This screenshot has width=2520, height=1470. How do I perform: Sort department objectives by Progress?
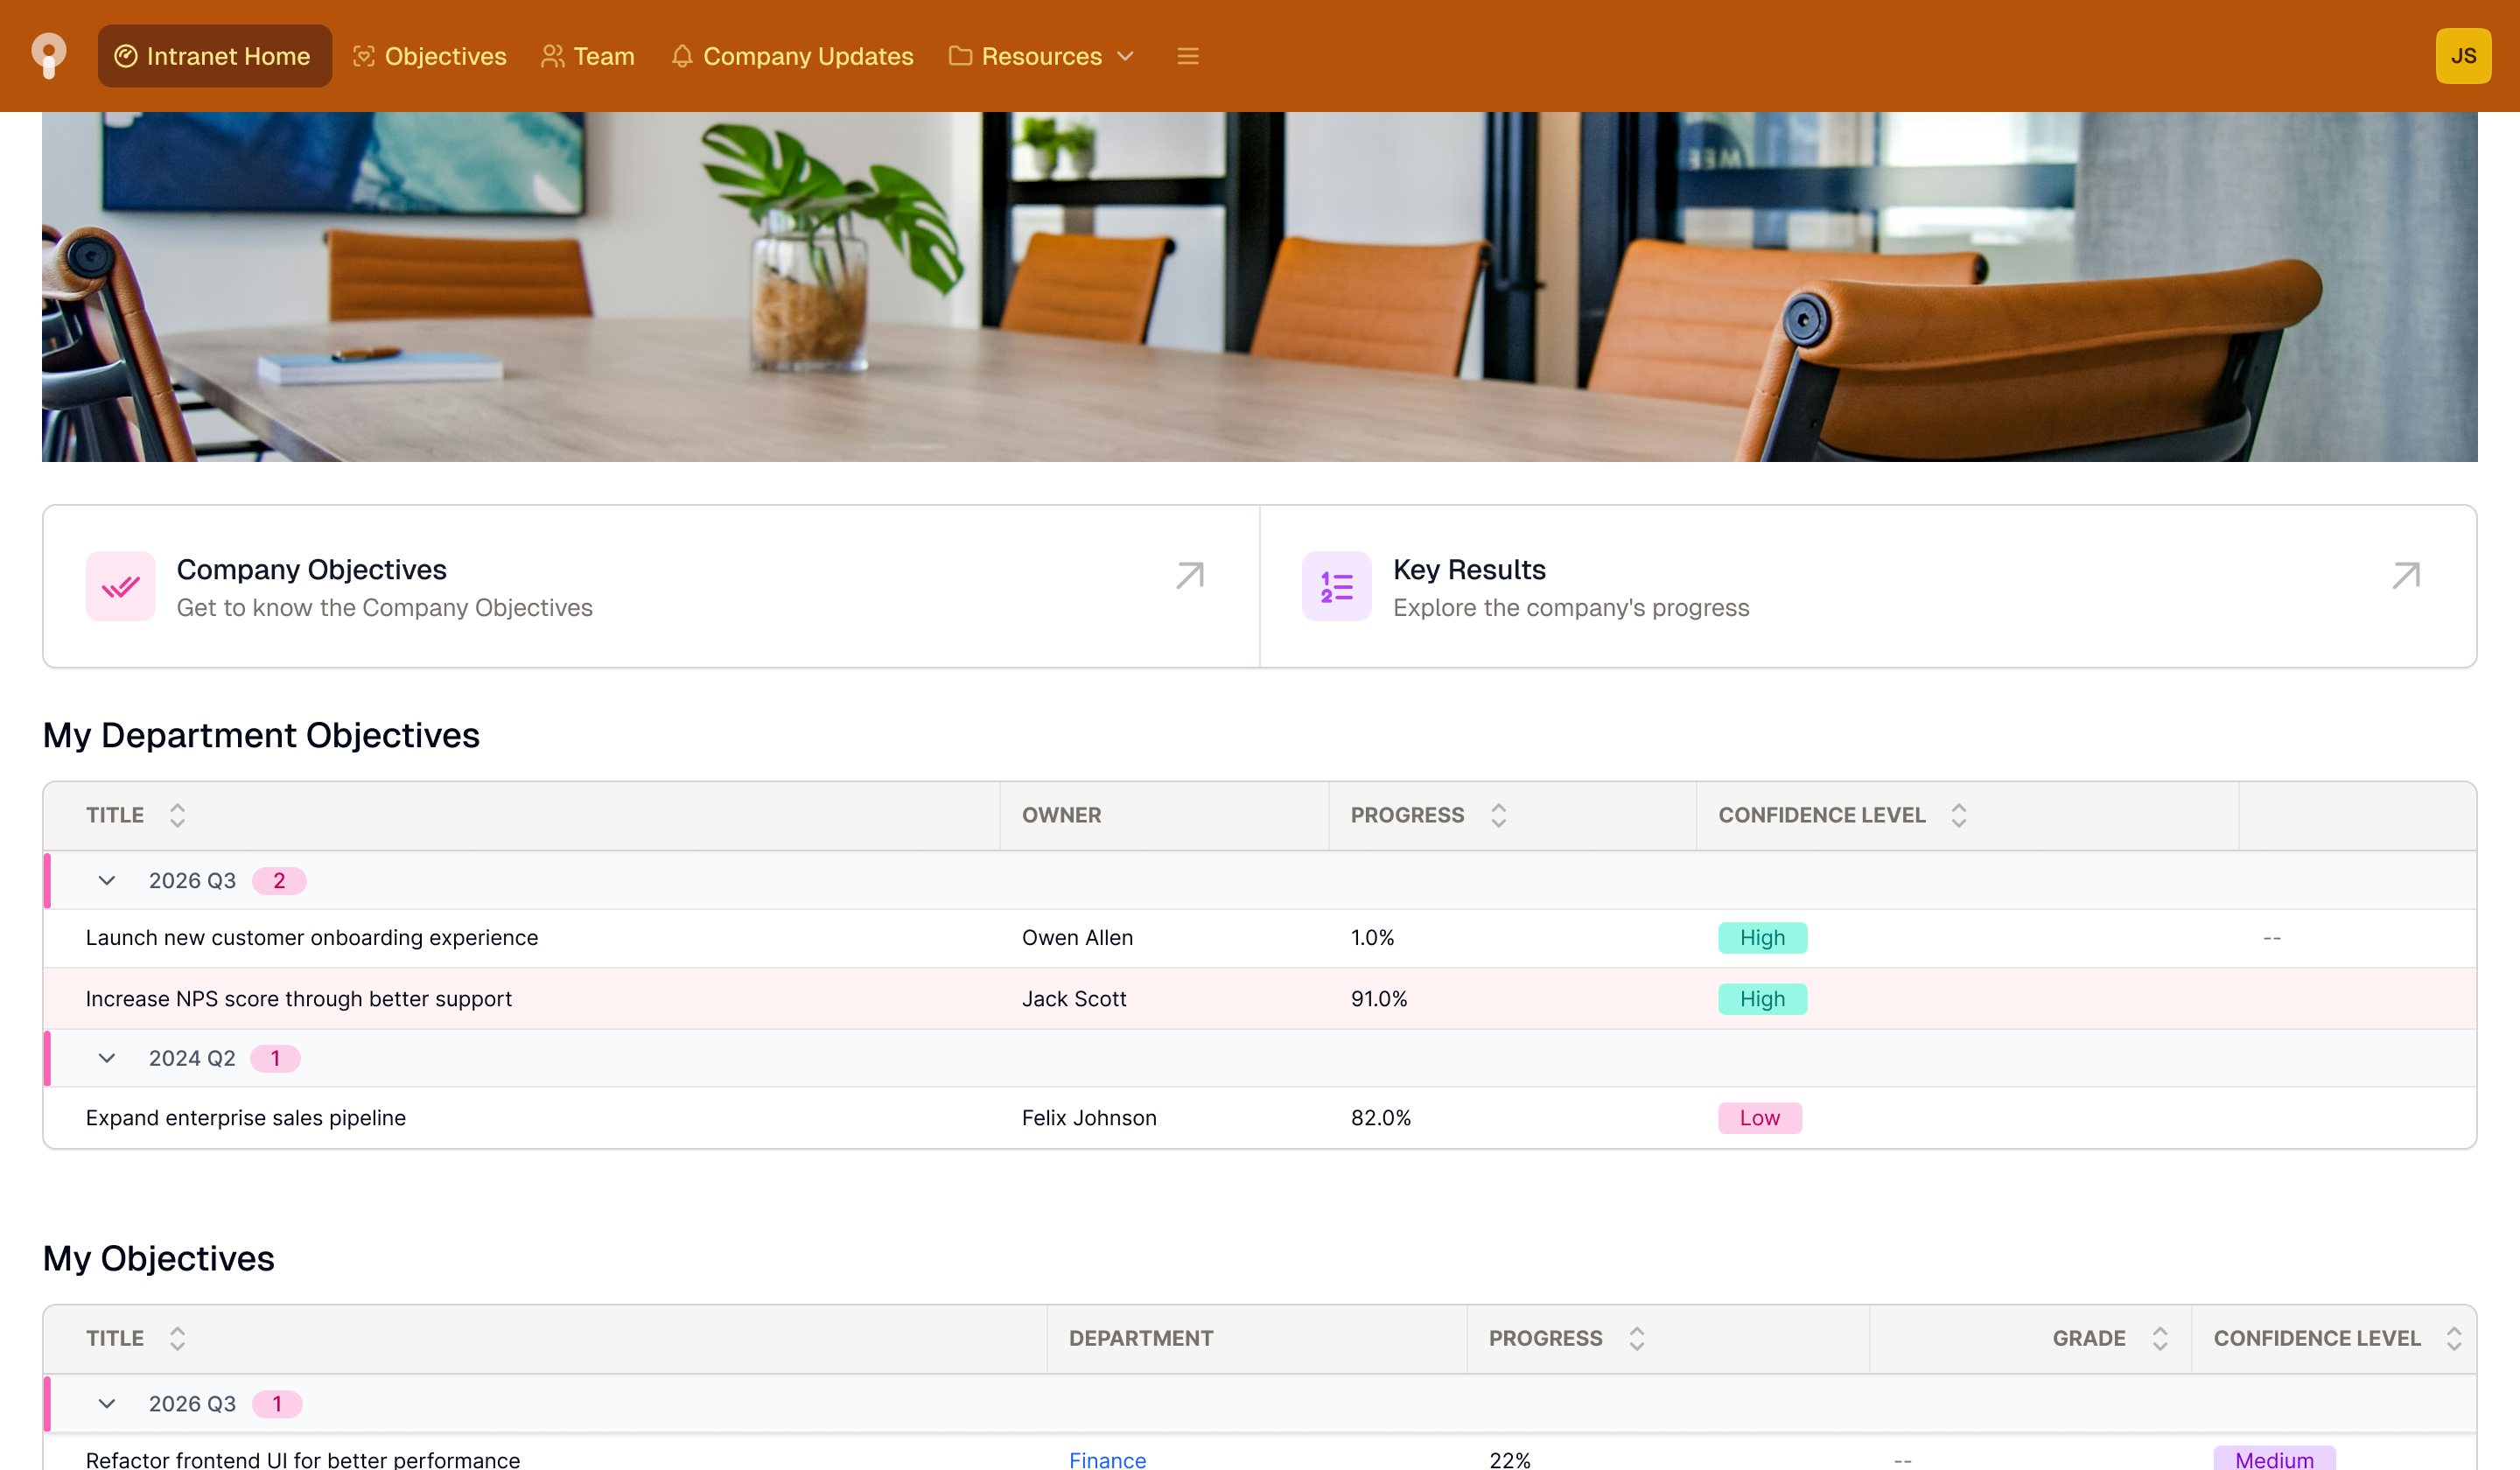click(1497, 815)
